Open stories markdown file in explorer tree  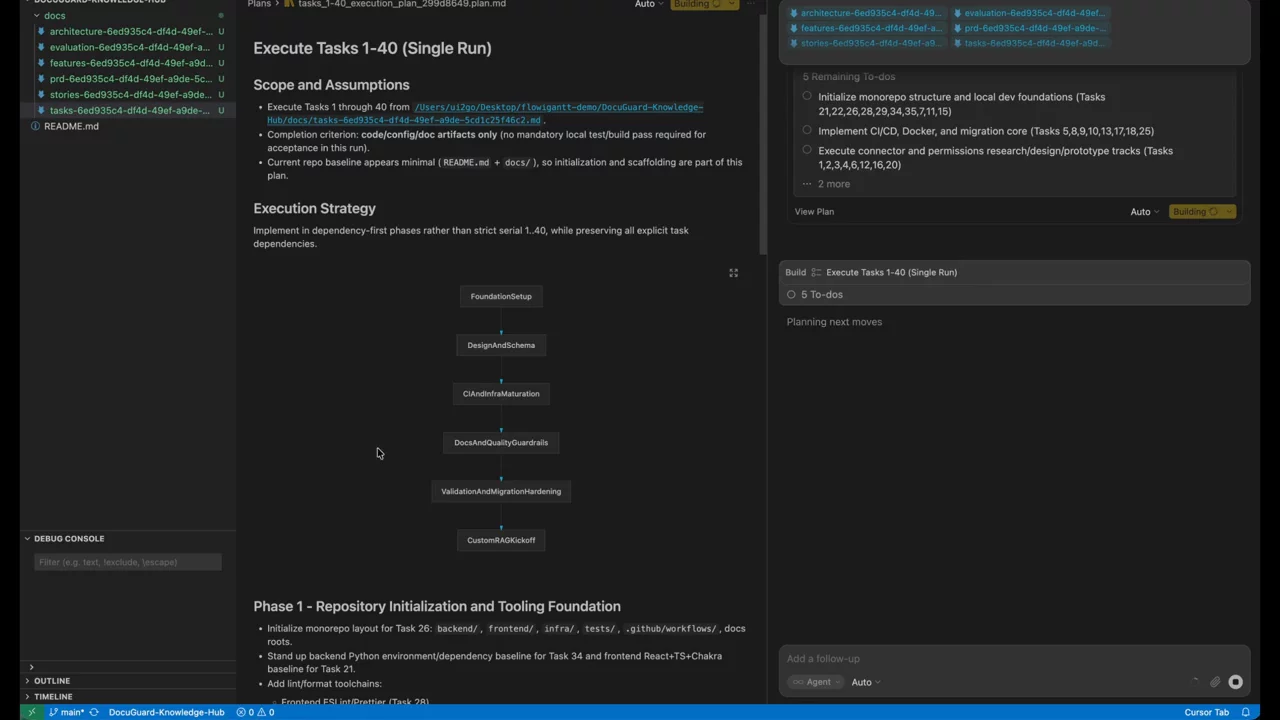[x=130, y=95]
